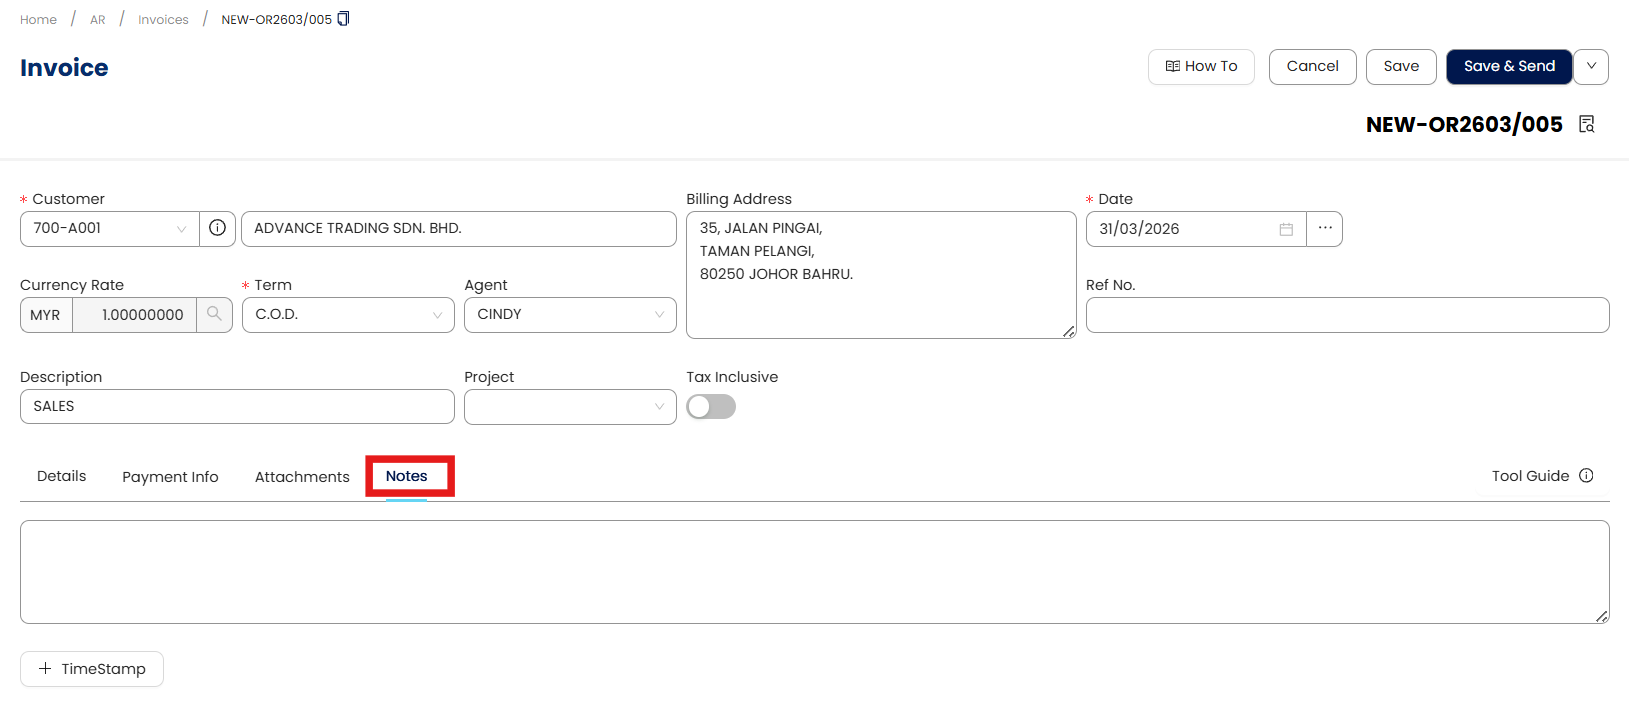
Task: Click the Cancel button
Action: pyautogui.click(x=1312, y=67)
